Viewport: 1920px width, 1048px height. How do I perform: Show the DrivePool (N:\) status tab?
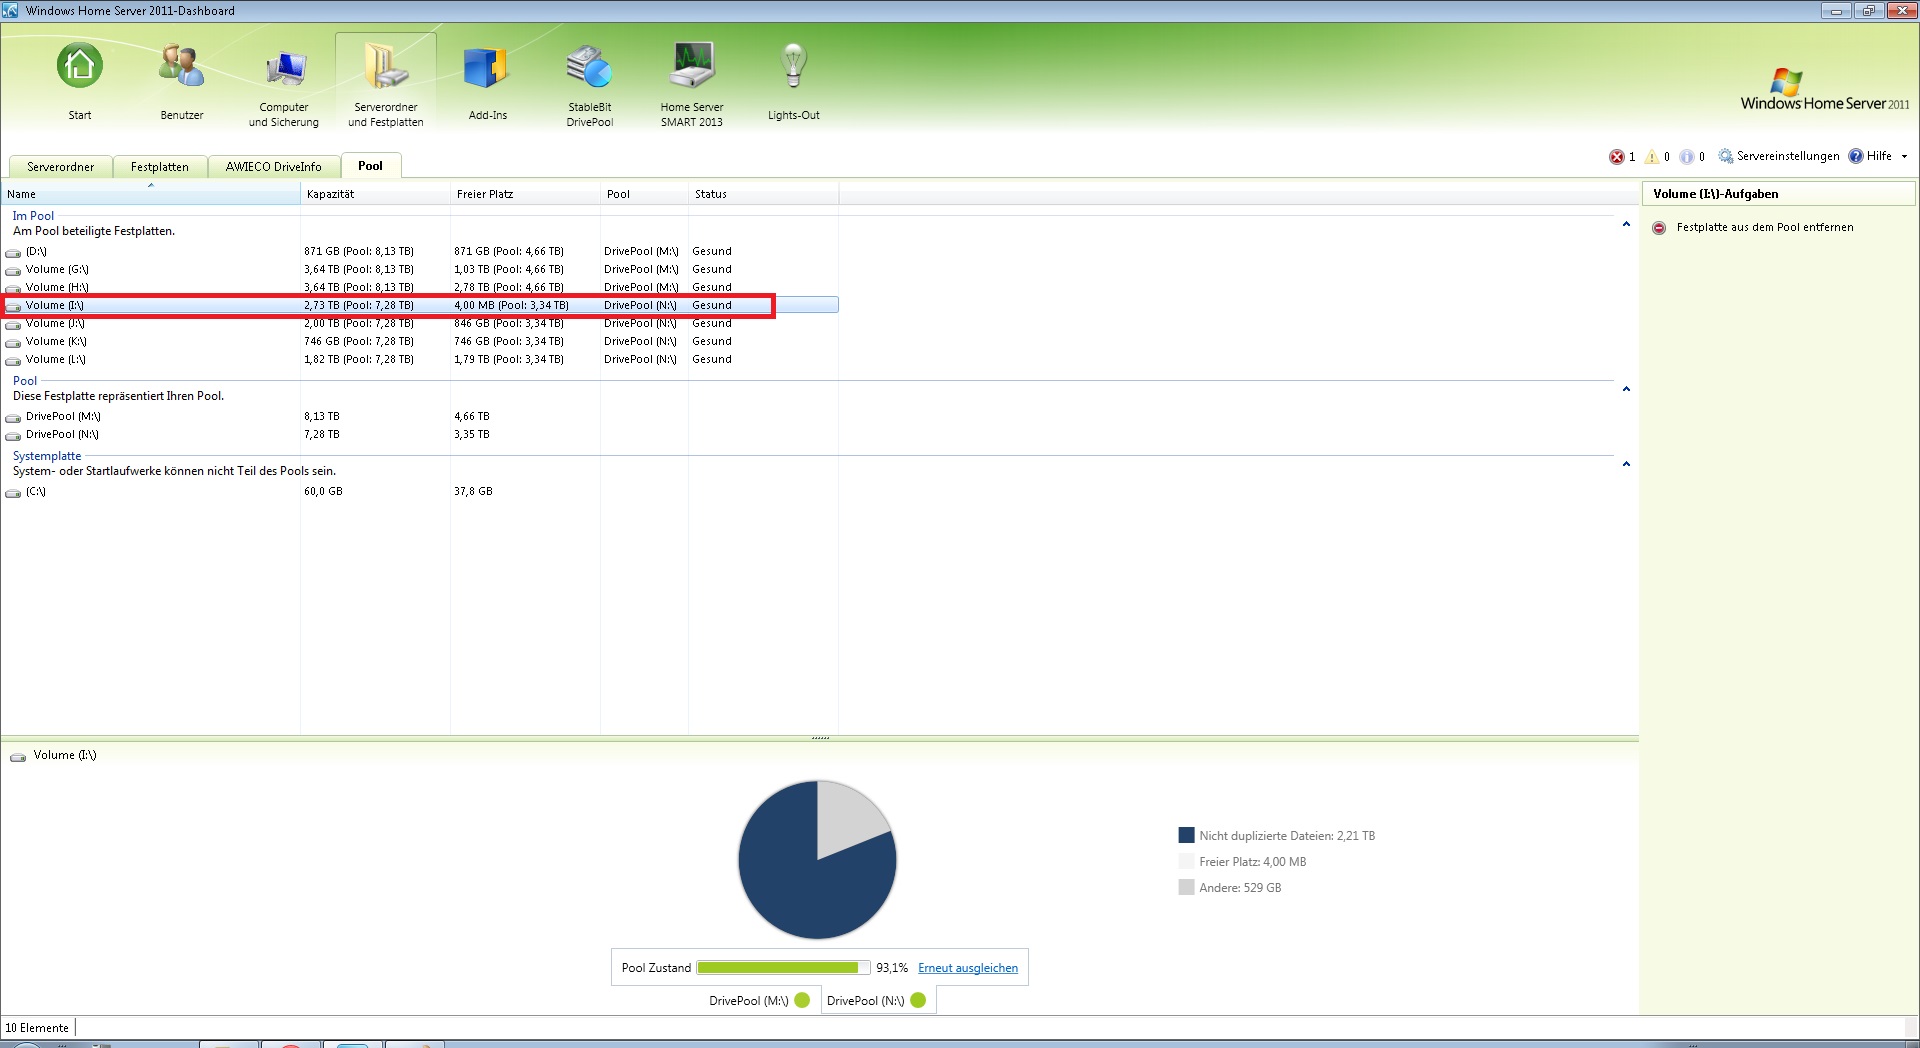tap(878, 1000)
